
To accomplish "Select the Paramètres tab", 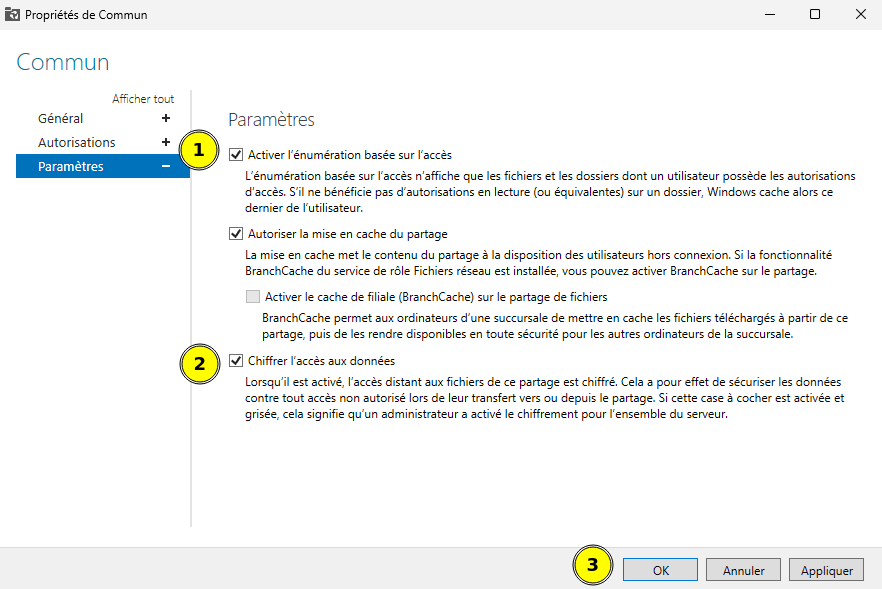I will (103, 166).
